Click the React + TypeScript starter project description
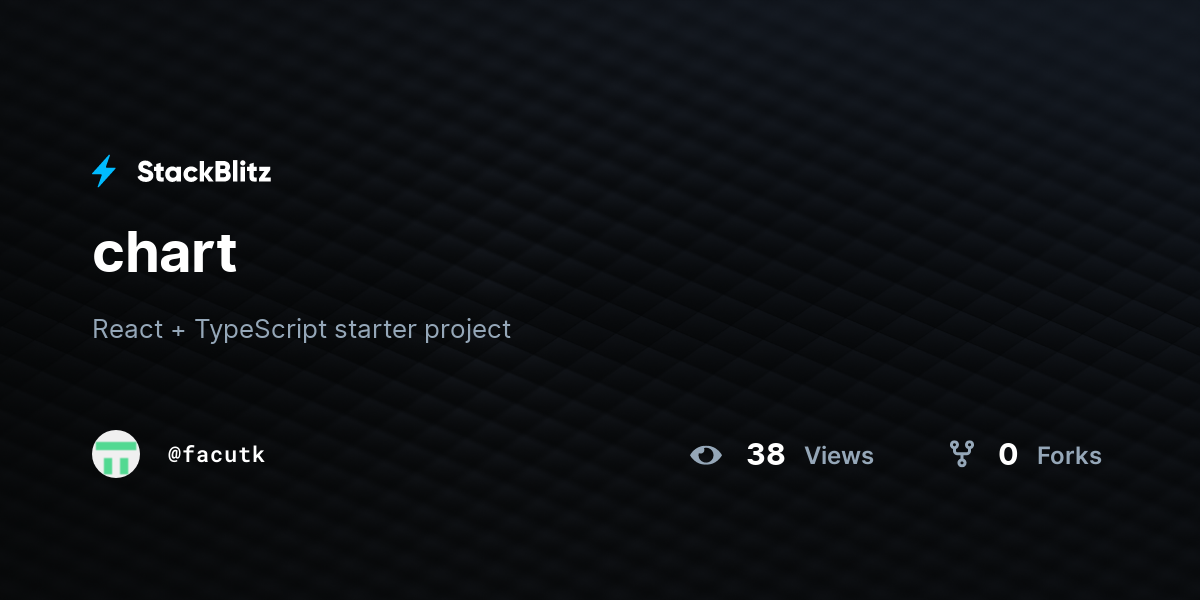The height and width of the screenshot is (600, 1200). click(301, 329)
